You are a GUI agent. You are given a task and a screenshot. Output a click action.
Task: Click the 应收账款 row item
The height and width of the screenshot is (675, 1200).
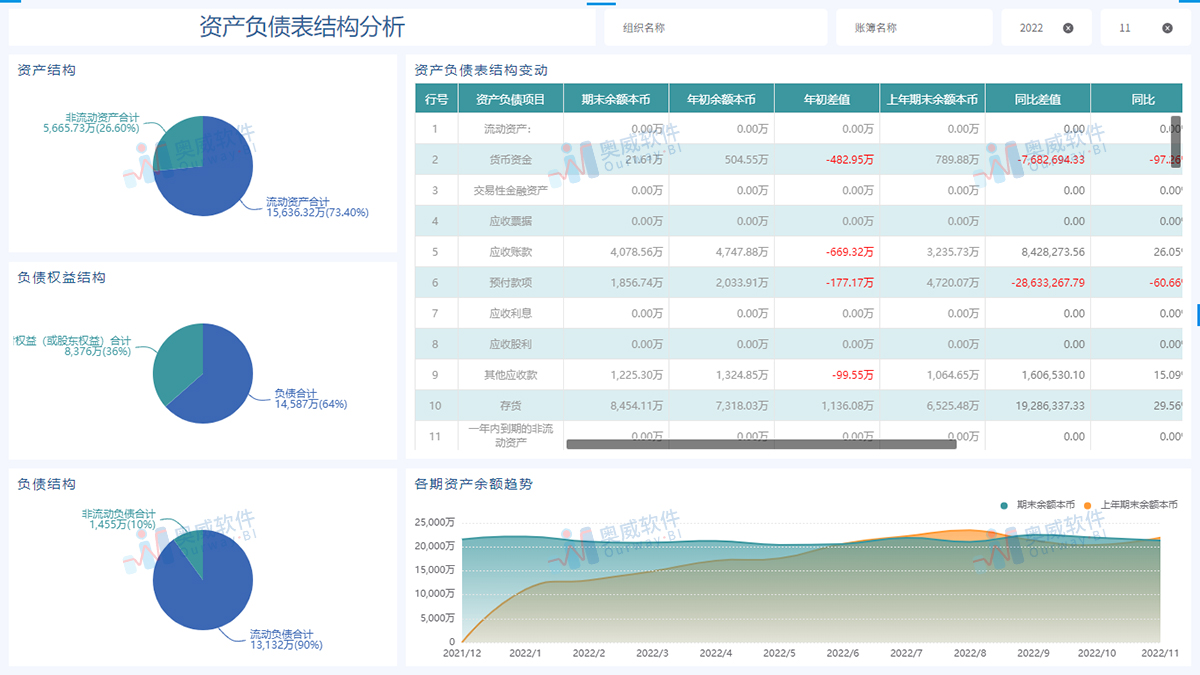tap(510, 252)
